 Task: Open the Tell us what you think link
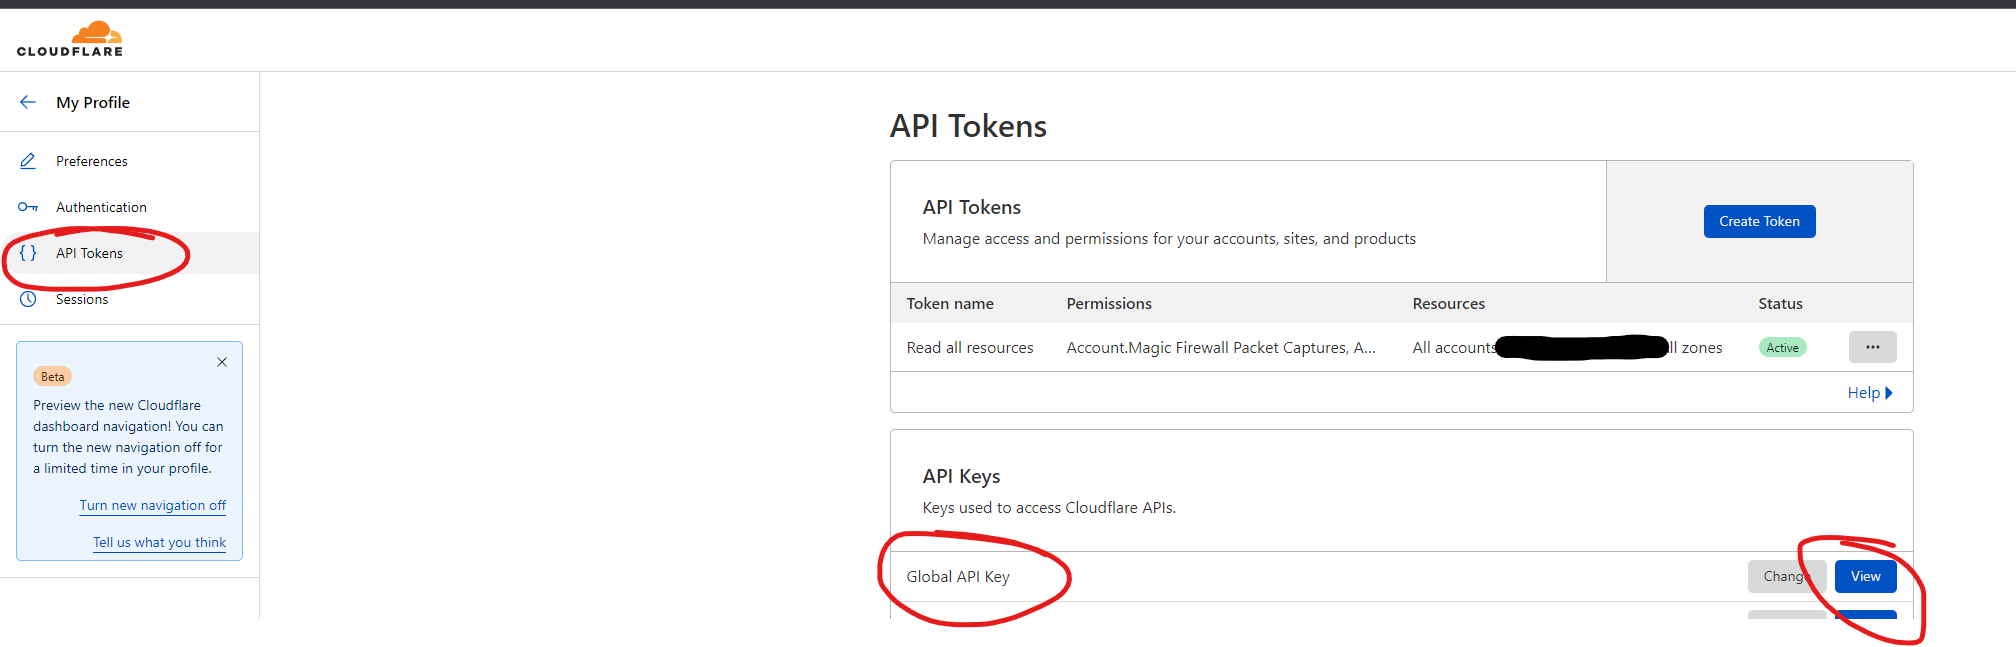click(159, 541)
